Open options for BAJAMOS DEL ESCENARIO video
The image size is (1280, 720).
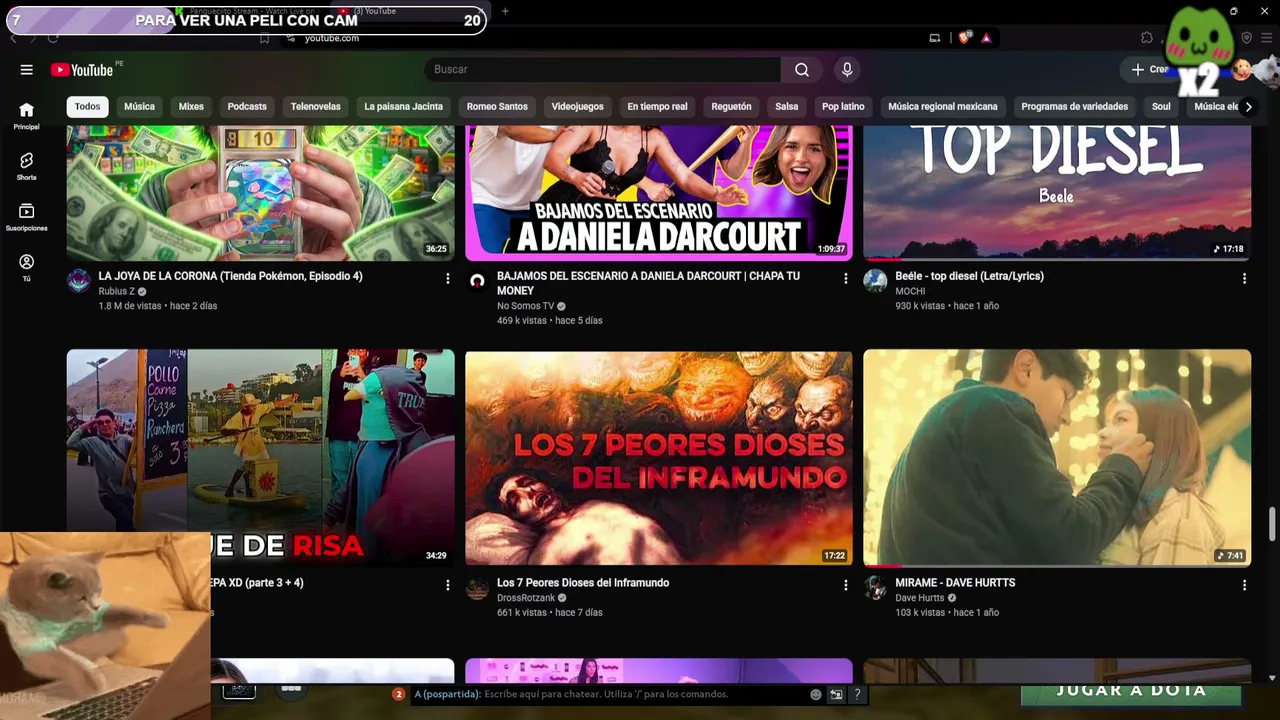846,278
